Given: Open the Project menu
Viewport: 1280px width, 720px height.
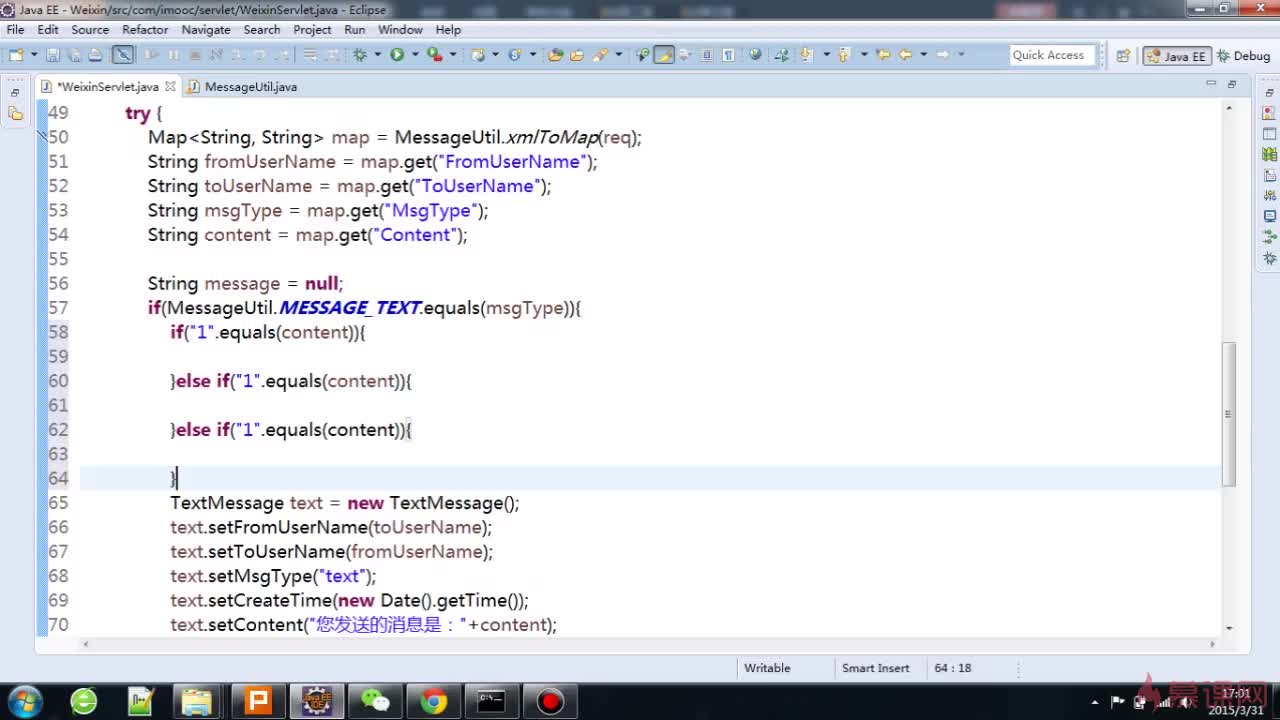Looking at the screenshot, I should click(312, 29).
